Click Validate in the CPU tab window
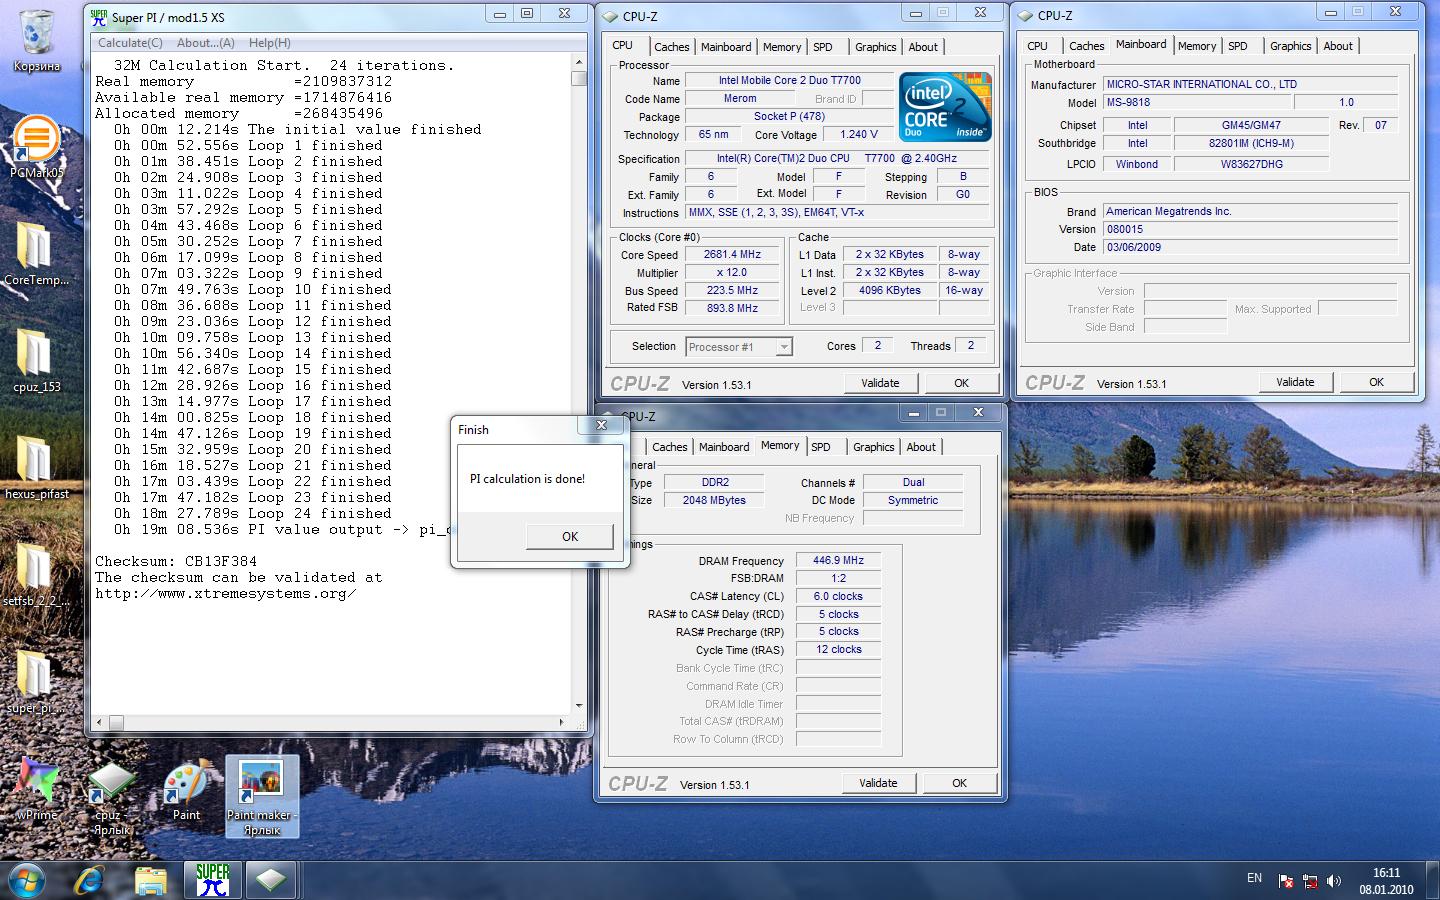Viewport: 1440px width, 900px height. tap(880, 383)
